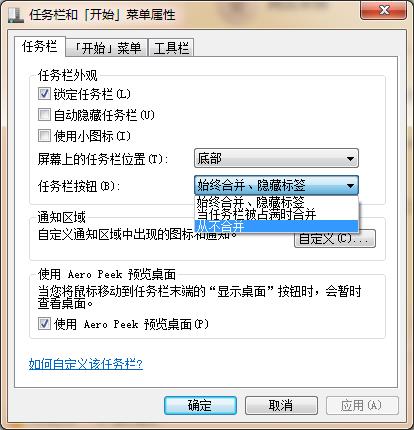Toggle the 锁定任务栏 checkbox
This screenshot has height=430, width=414.
[44, 94]
